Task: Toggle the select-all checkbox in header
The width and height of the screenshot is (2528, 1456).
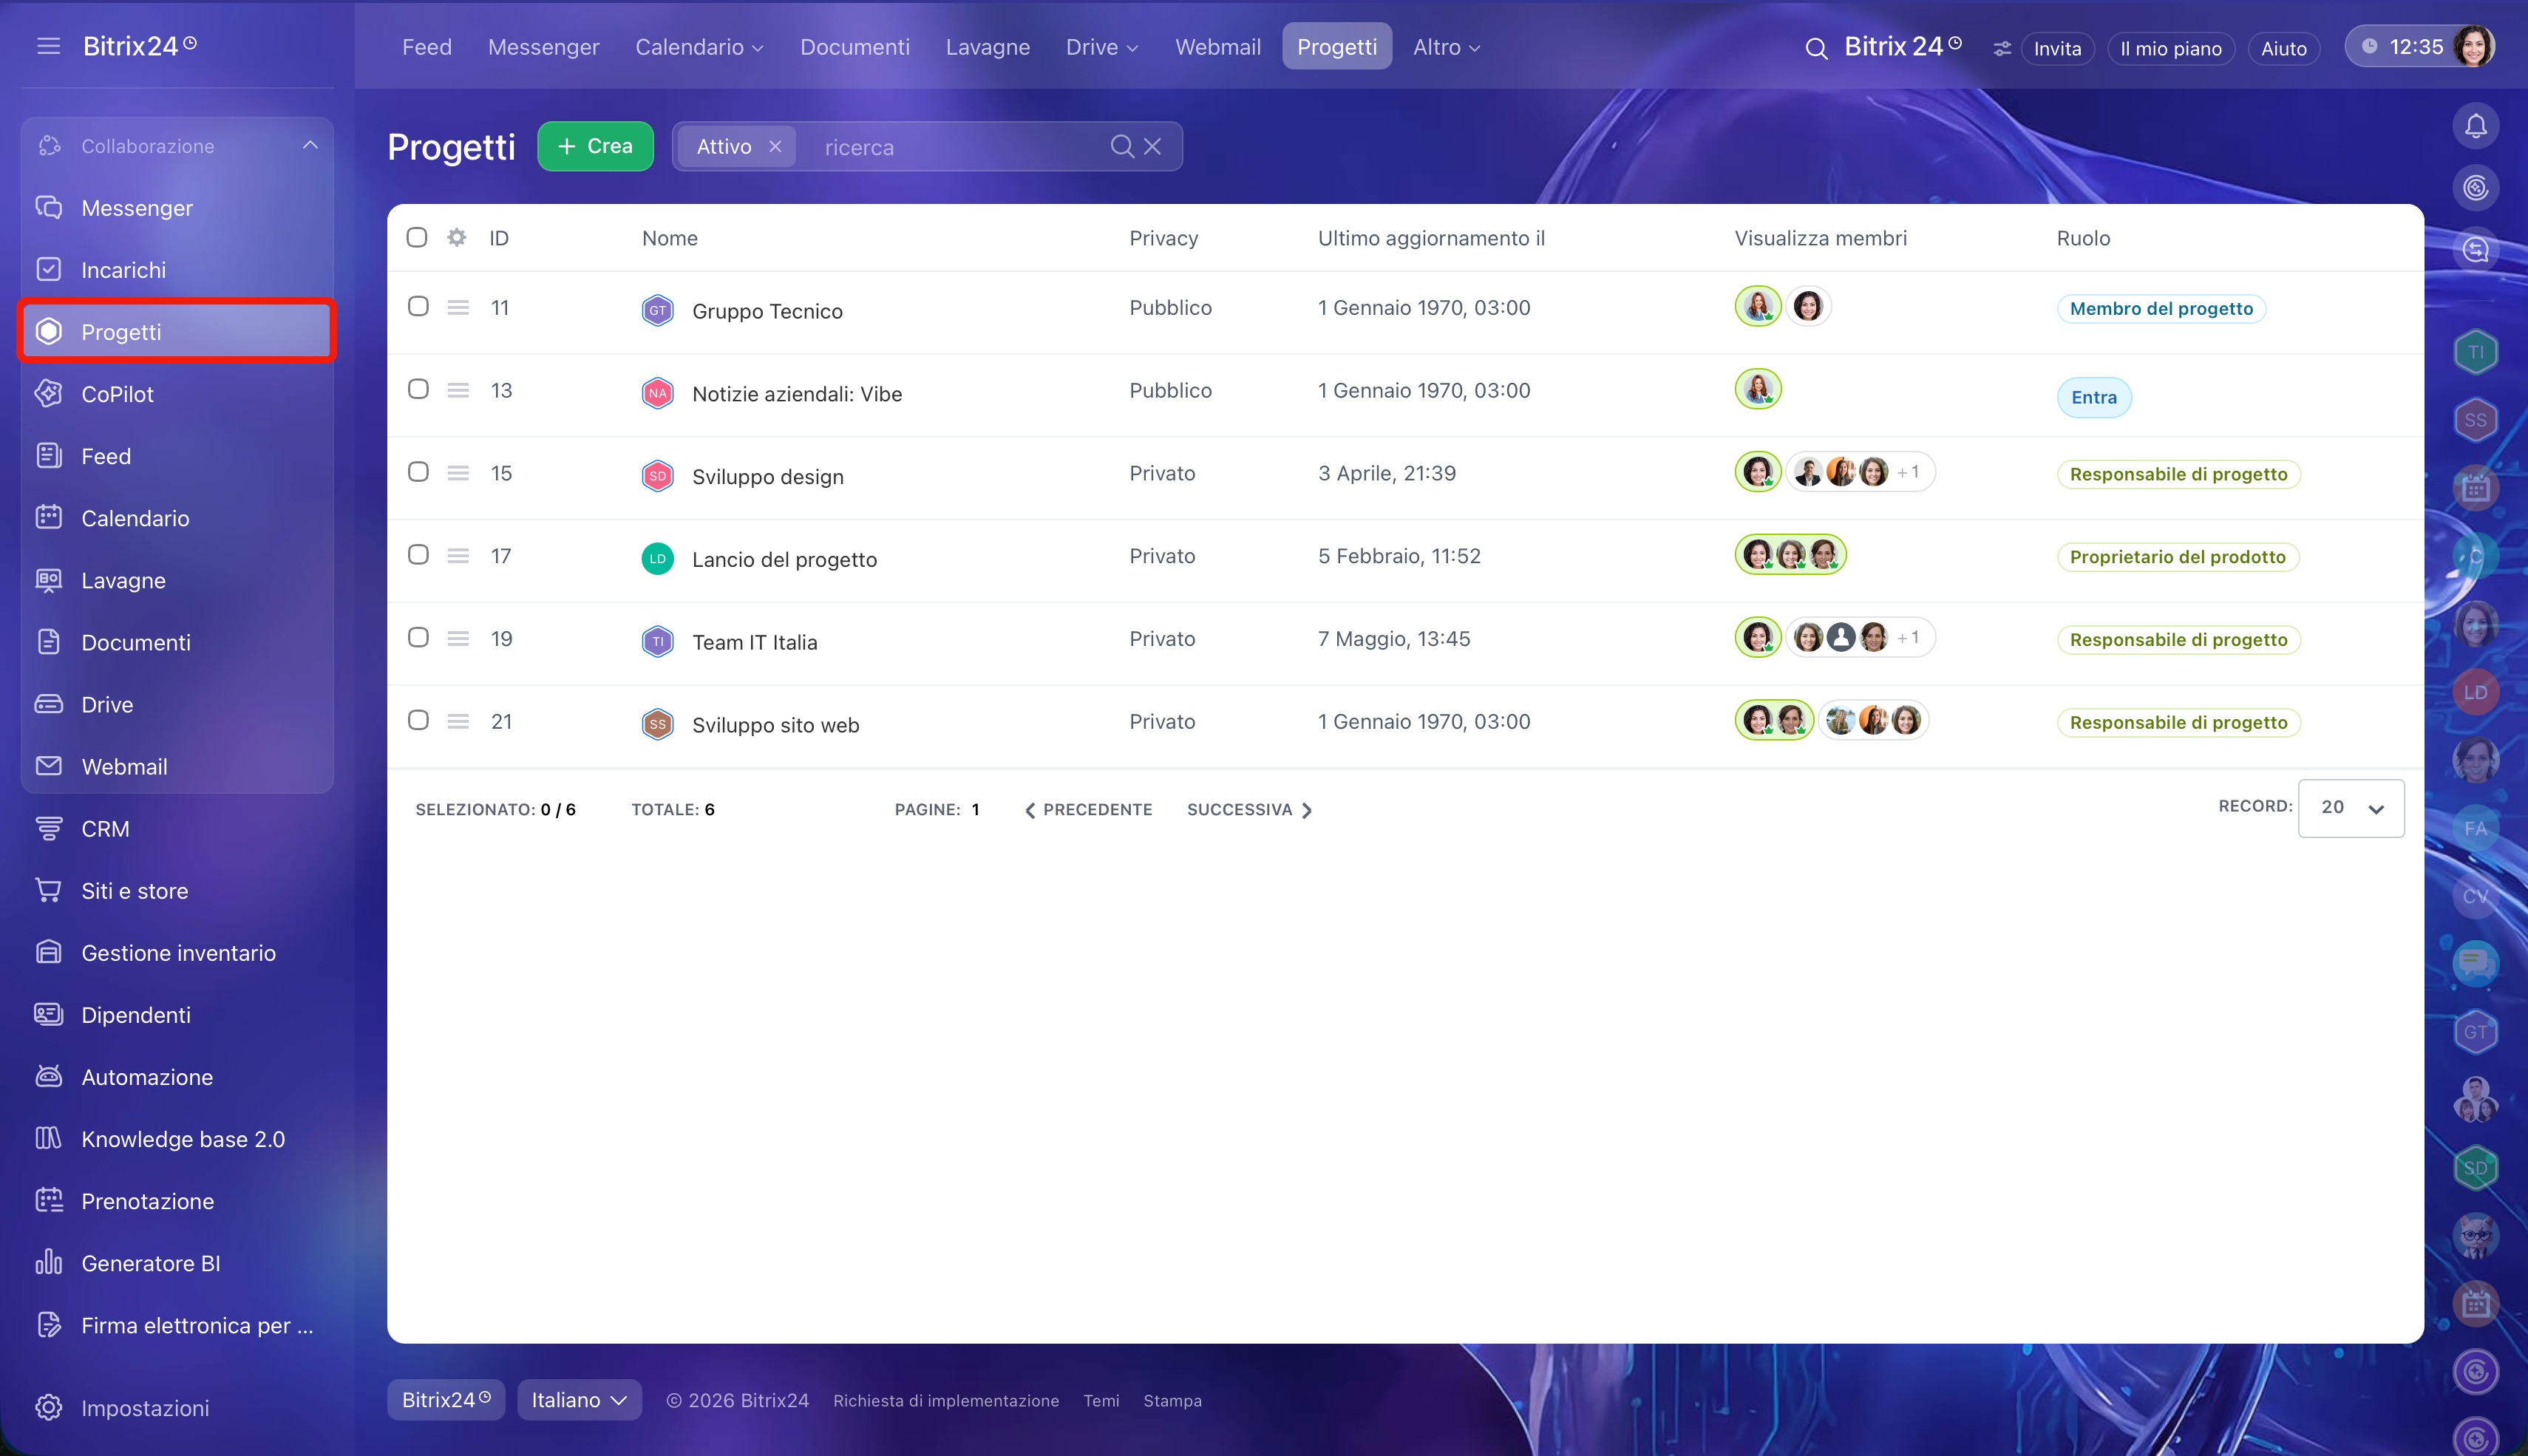Action: tap(417, 237)
